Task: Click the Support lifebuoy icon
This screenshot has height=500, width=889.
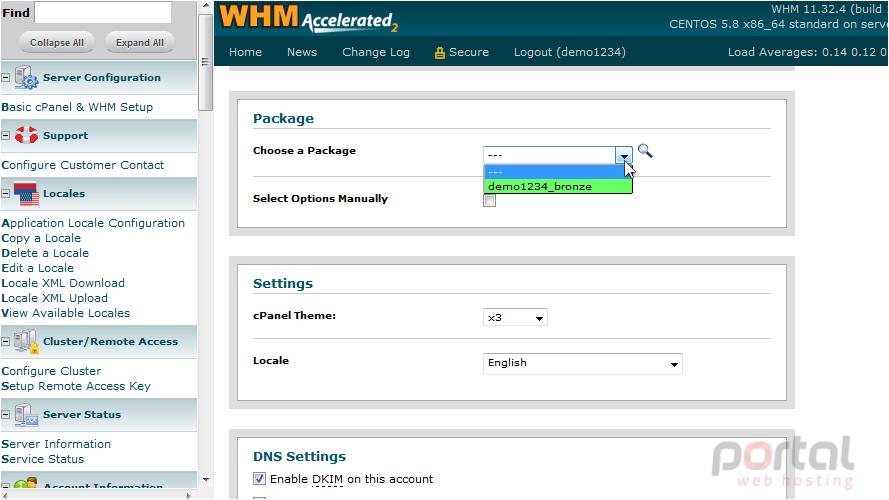Action: (x=26, y=135)
